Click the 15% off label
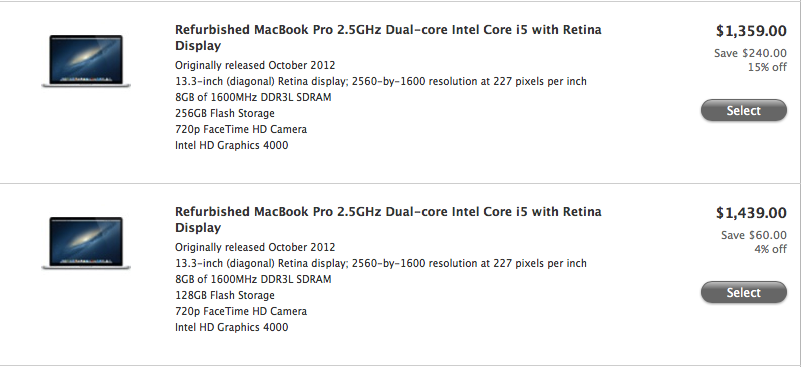805x367 pixels. (767, 67)
